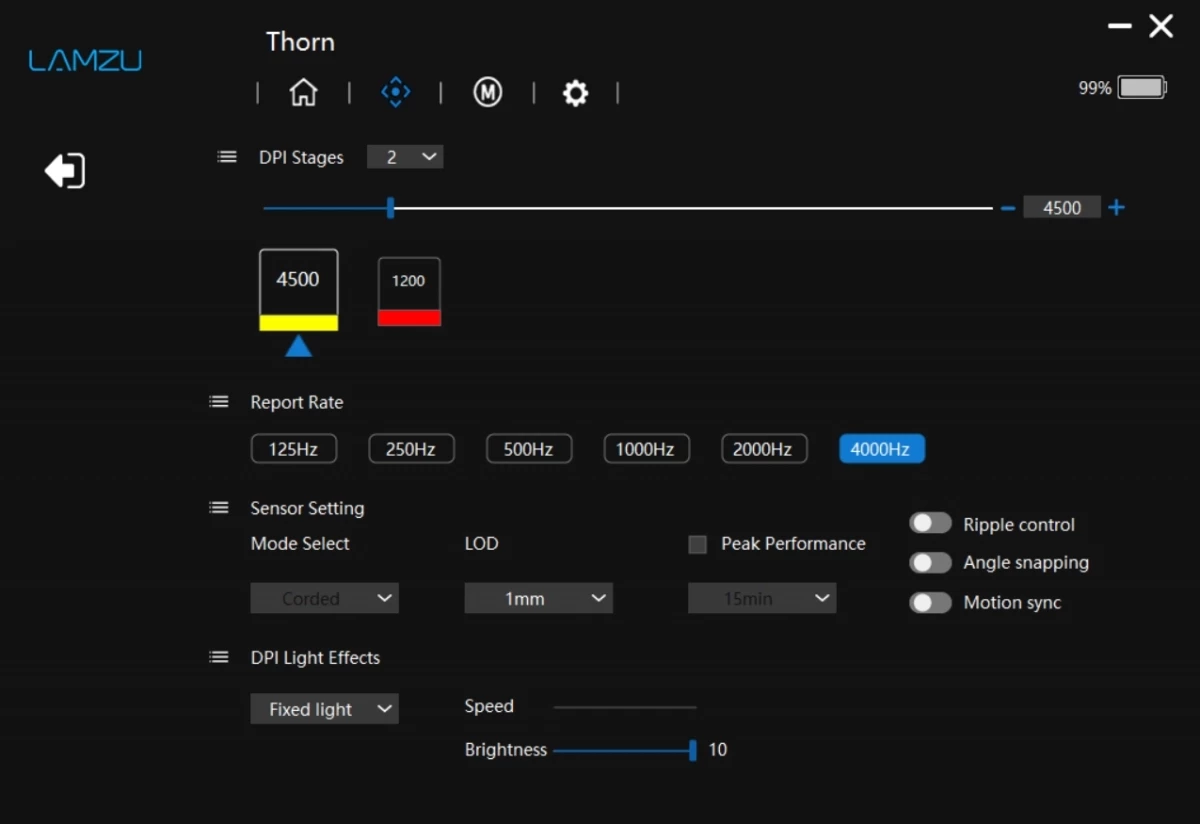1200x824 pixels.
Task: Minimize the Lamzu window
Action: pos(1120,27)
